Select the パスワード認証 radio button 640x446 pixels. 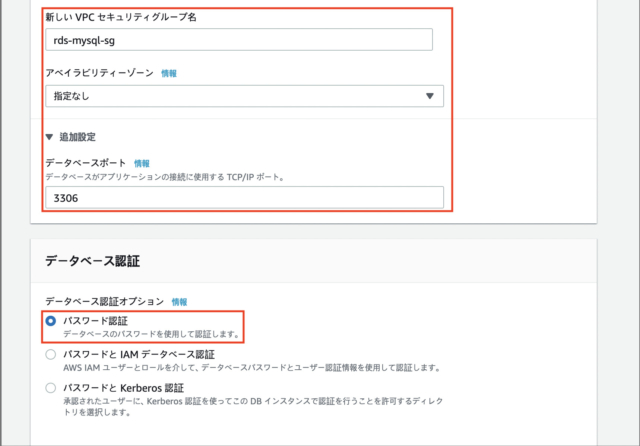(x=51, y=321)
